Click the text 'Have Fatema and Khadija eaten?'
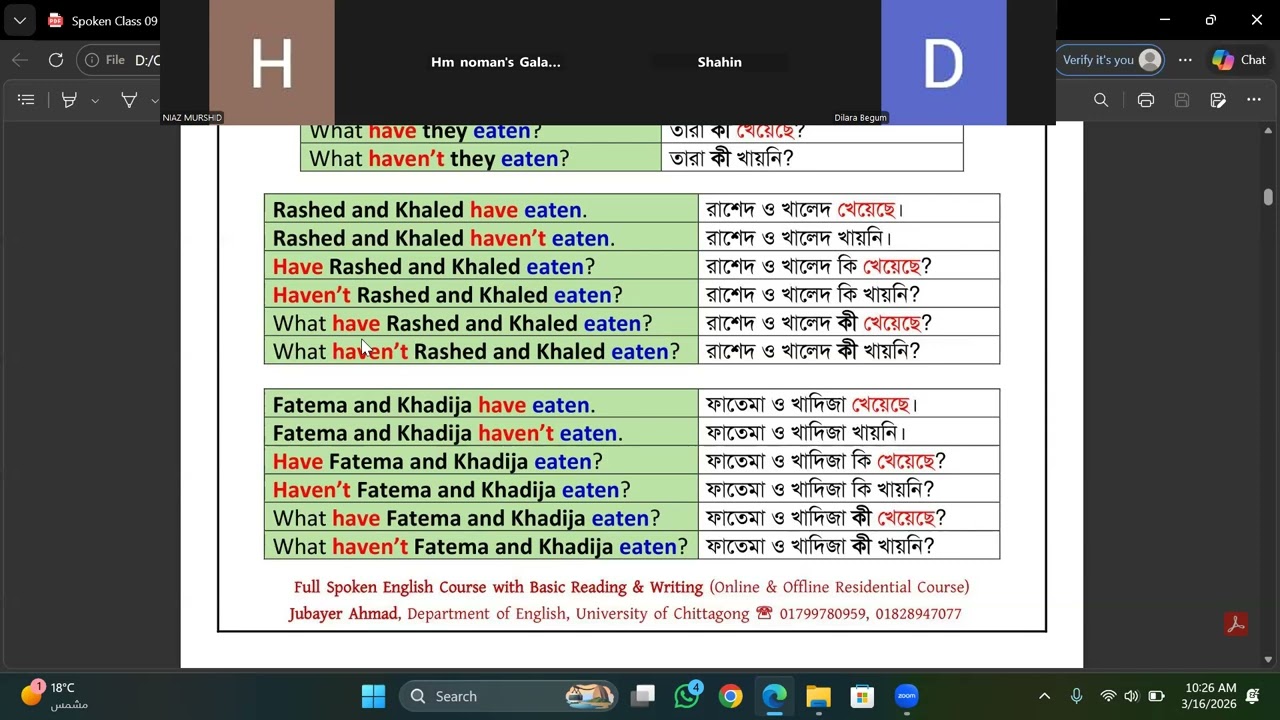Image resolution: width=1280 pixels, height=720 pixels. pos(438,462)
